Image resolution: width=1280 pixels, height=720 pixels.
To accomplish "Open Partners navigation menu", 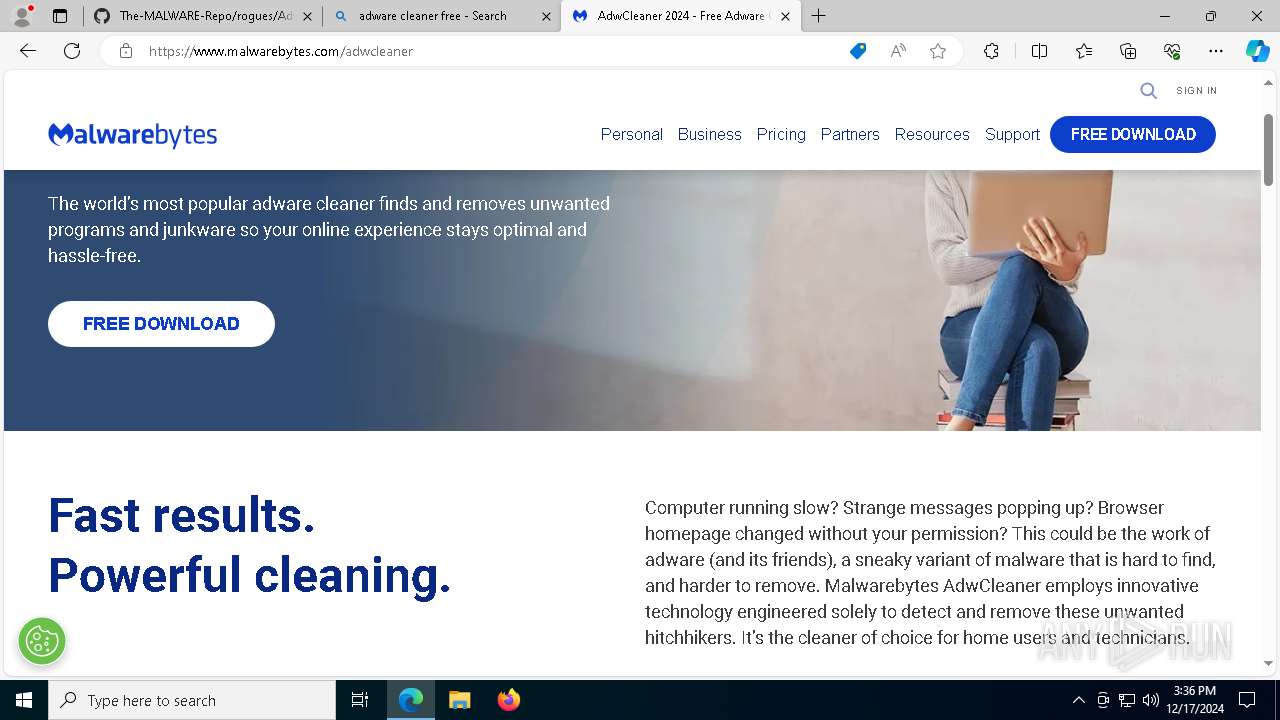I will 850,135.
